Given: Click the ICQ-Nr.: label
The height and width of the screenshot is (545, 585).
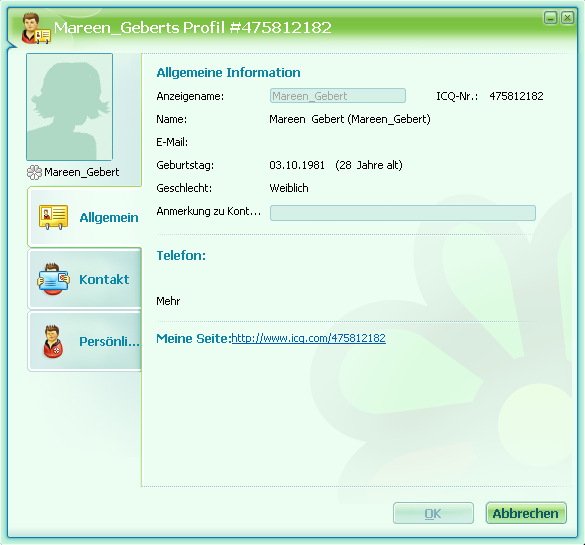Looking at the screenshot, I should pyautogui.click(x=457, y=96).
